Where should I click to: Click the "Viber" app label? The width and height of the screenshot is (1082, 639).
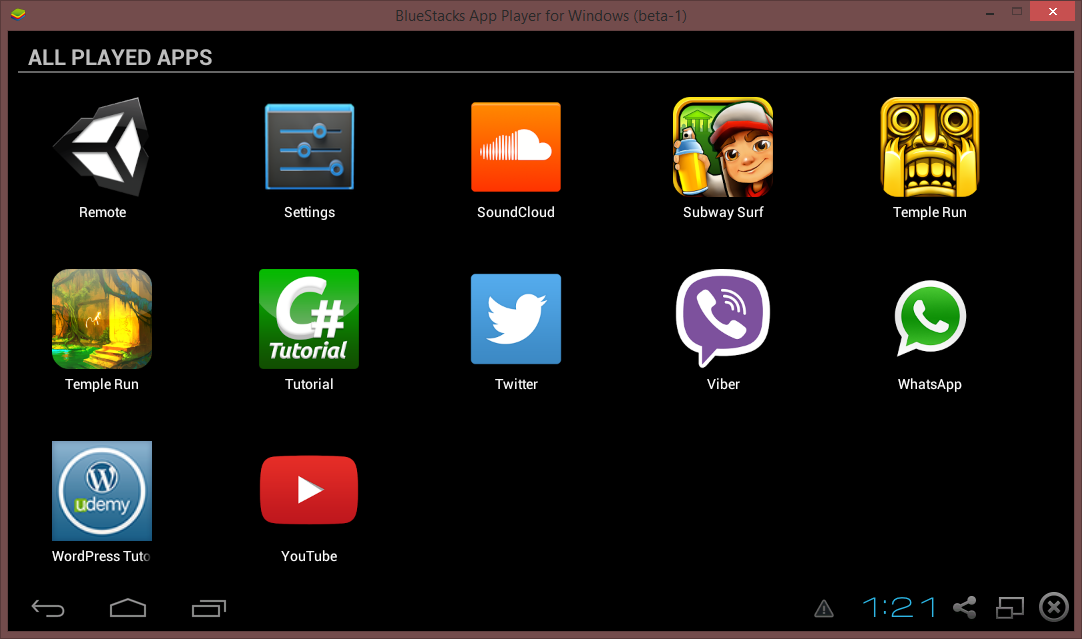tap(722, 384)
